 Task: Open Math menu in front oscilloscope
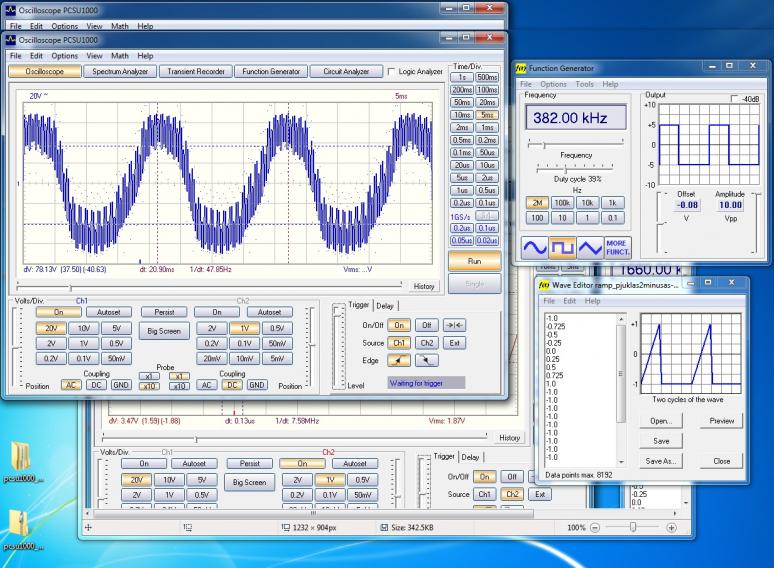point(119,56)
